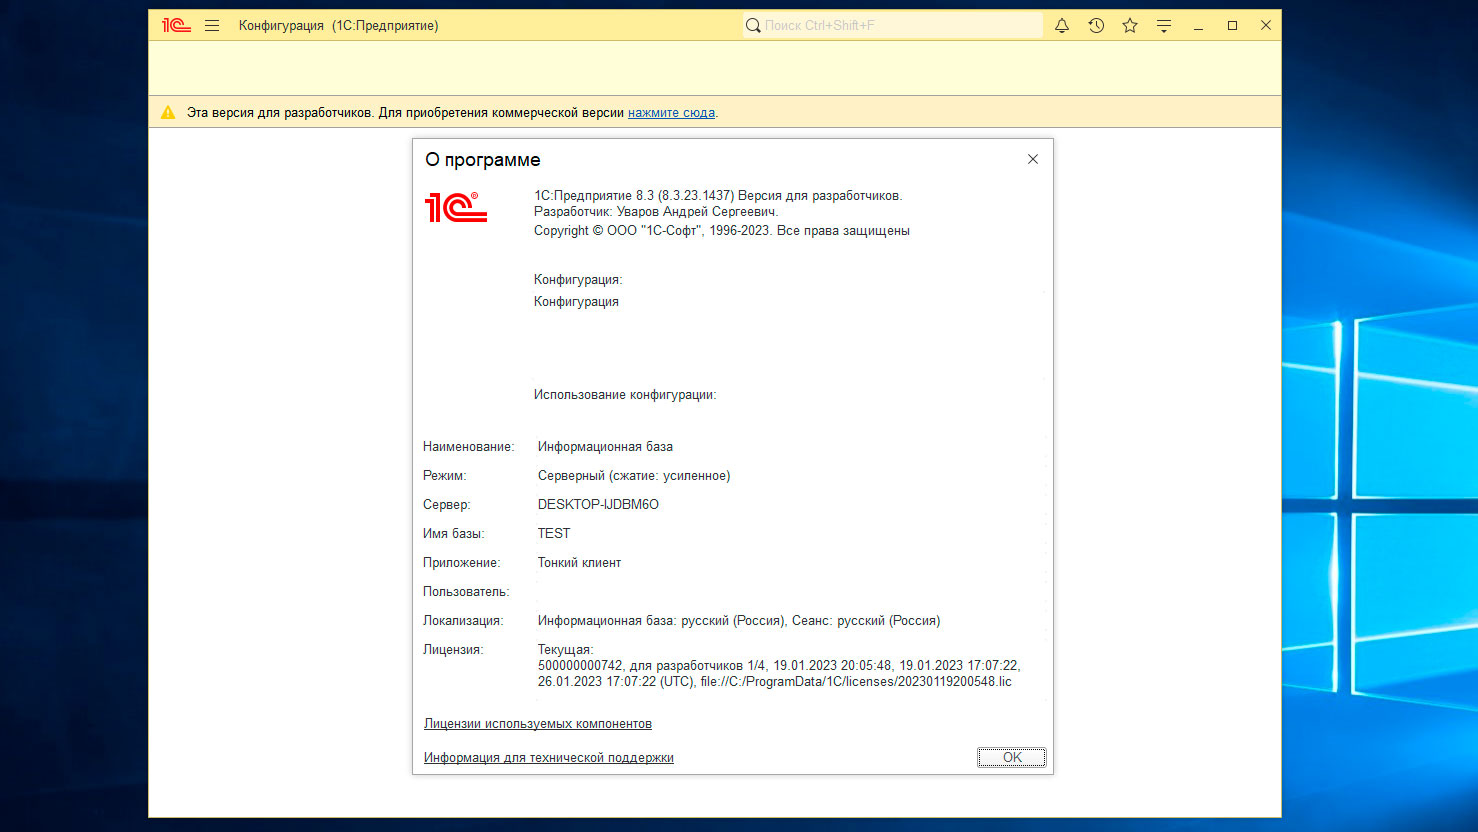Click the 'Локализация:' label
The height and width of the screenshot is (832, 1478).
point(463,620)
